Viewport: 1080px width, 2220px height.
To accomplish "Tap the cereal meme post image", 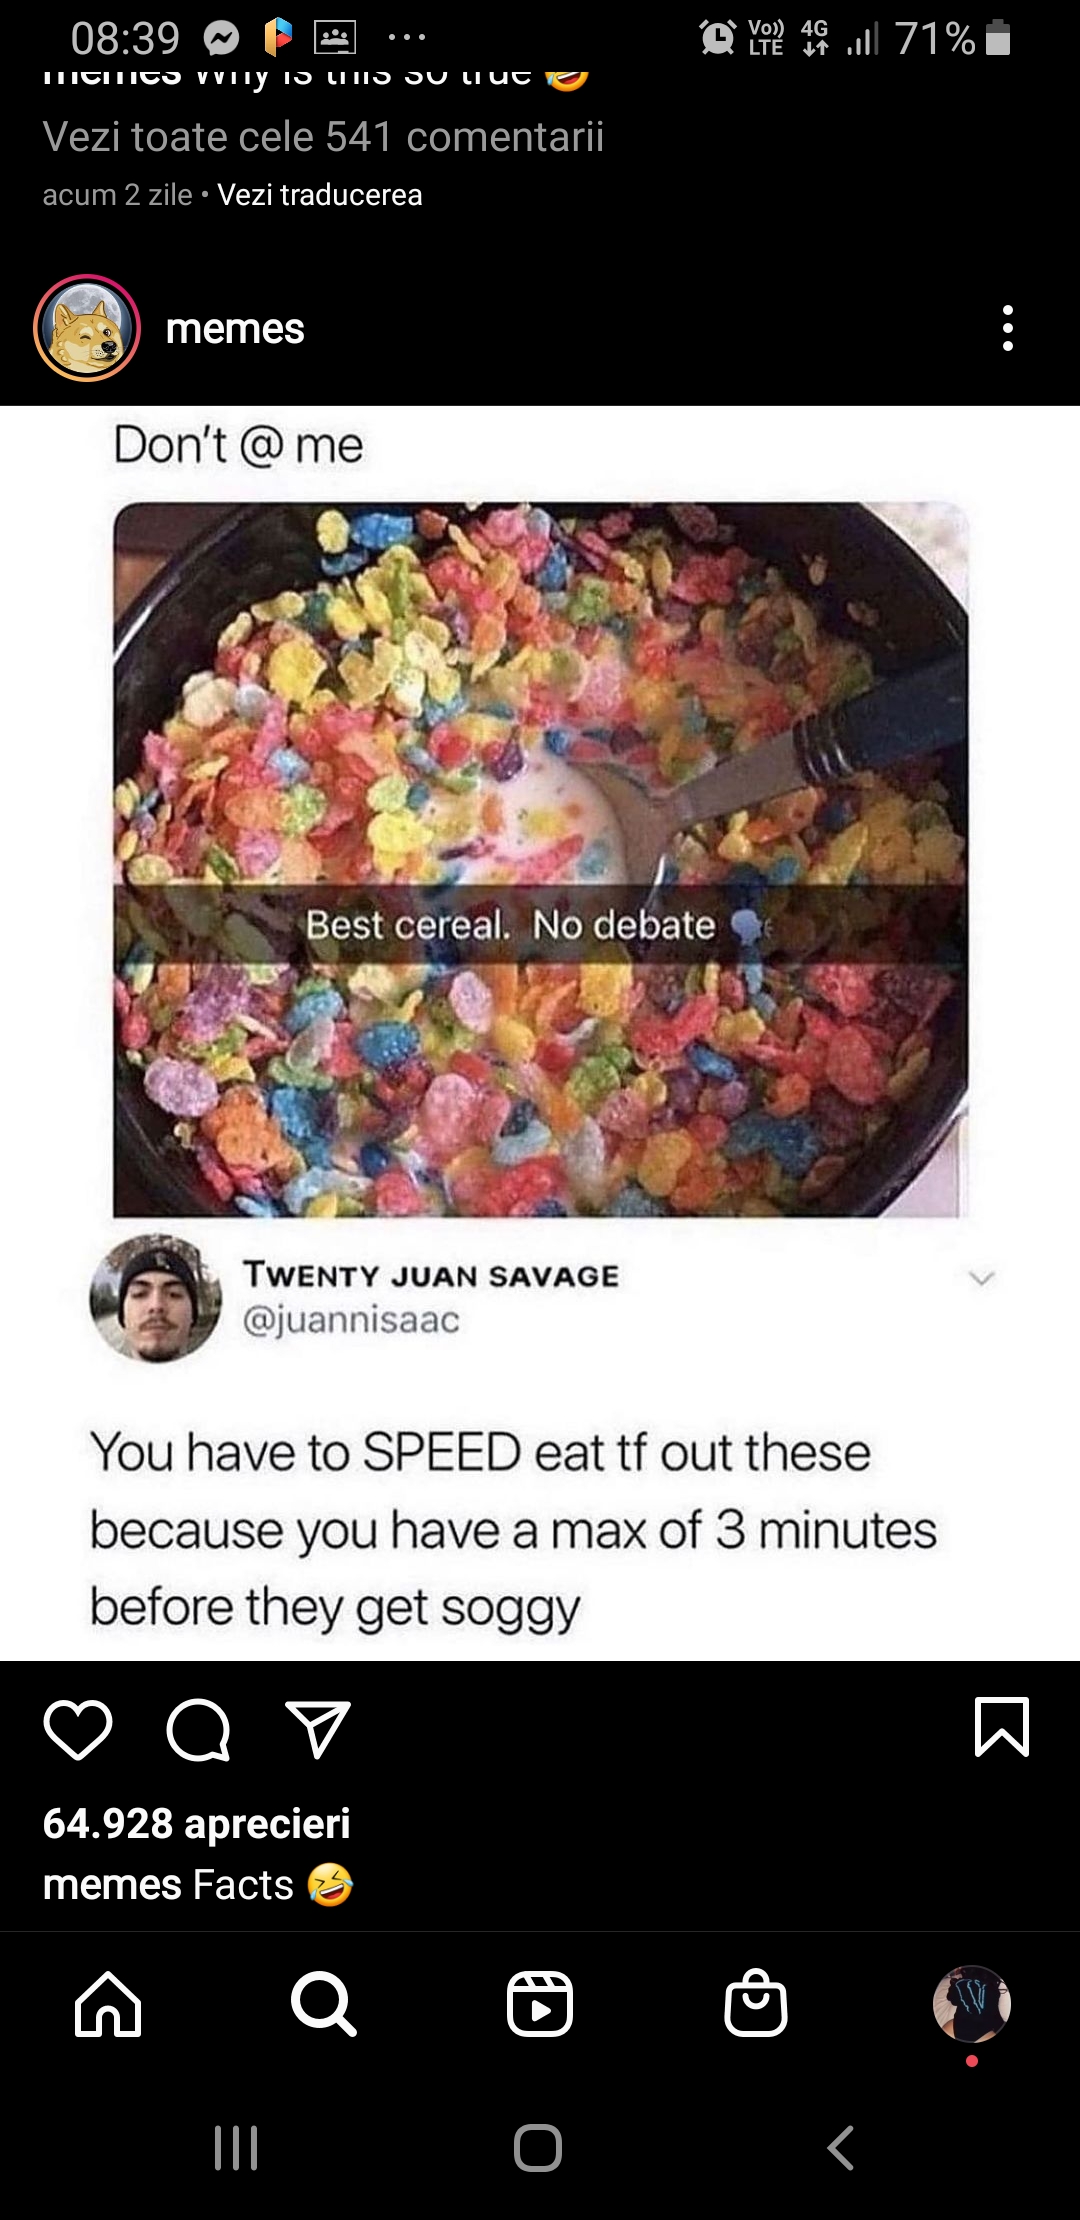I will (540, 1033).
